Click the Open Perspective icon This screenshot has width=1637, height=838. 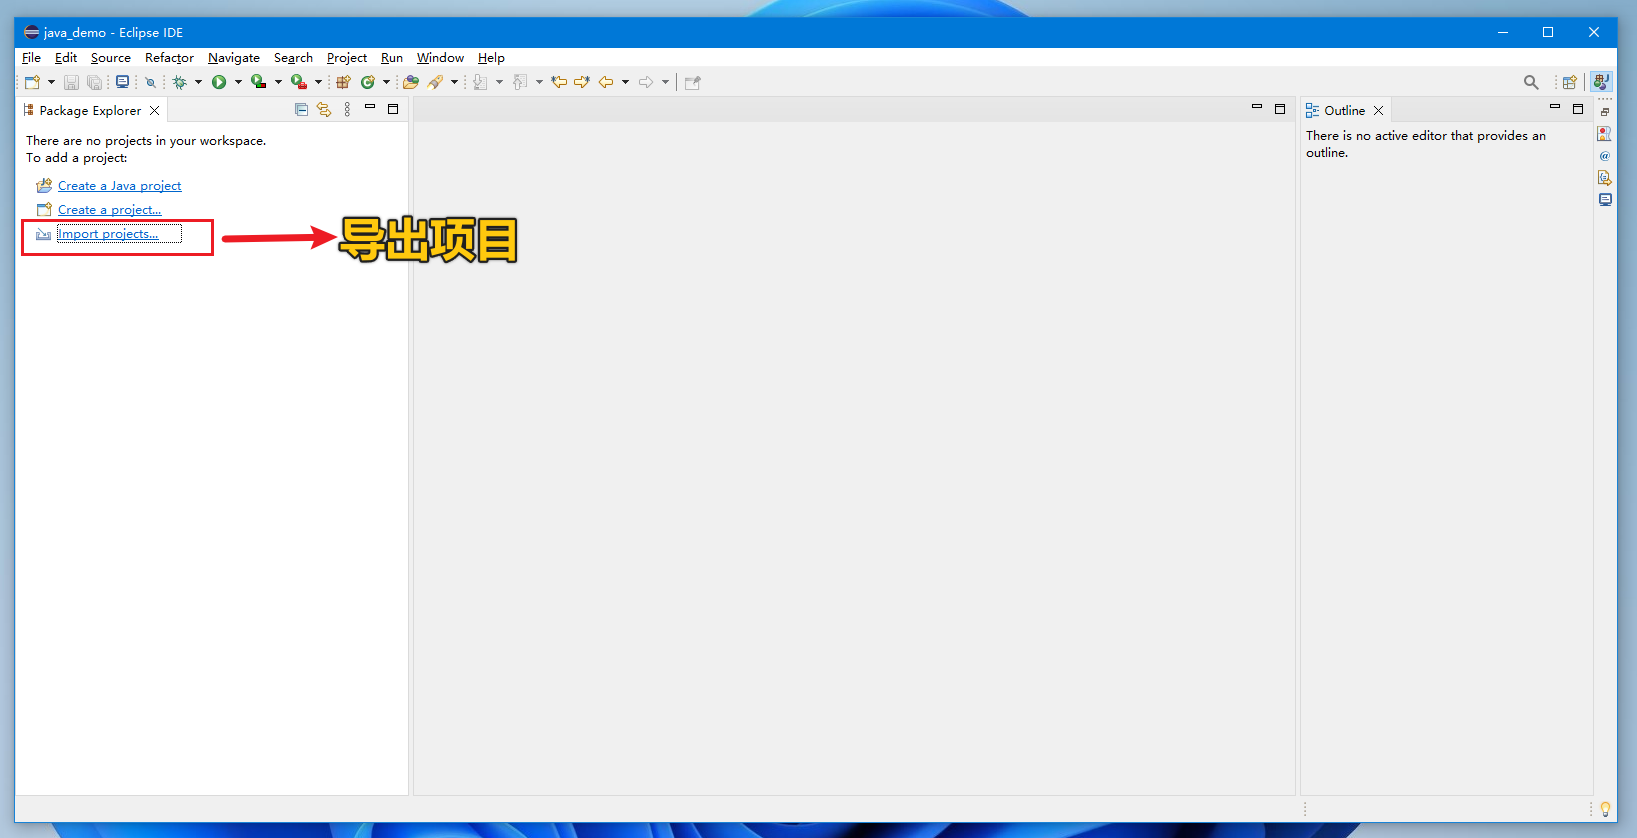click(x=1570, y=82)
